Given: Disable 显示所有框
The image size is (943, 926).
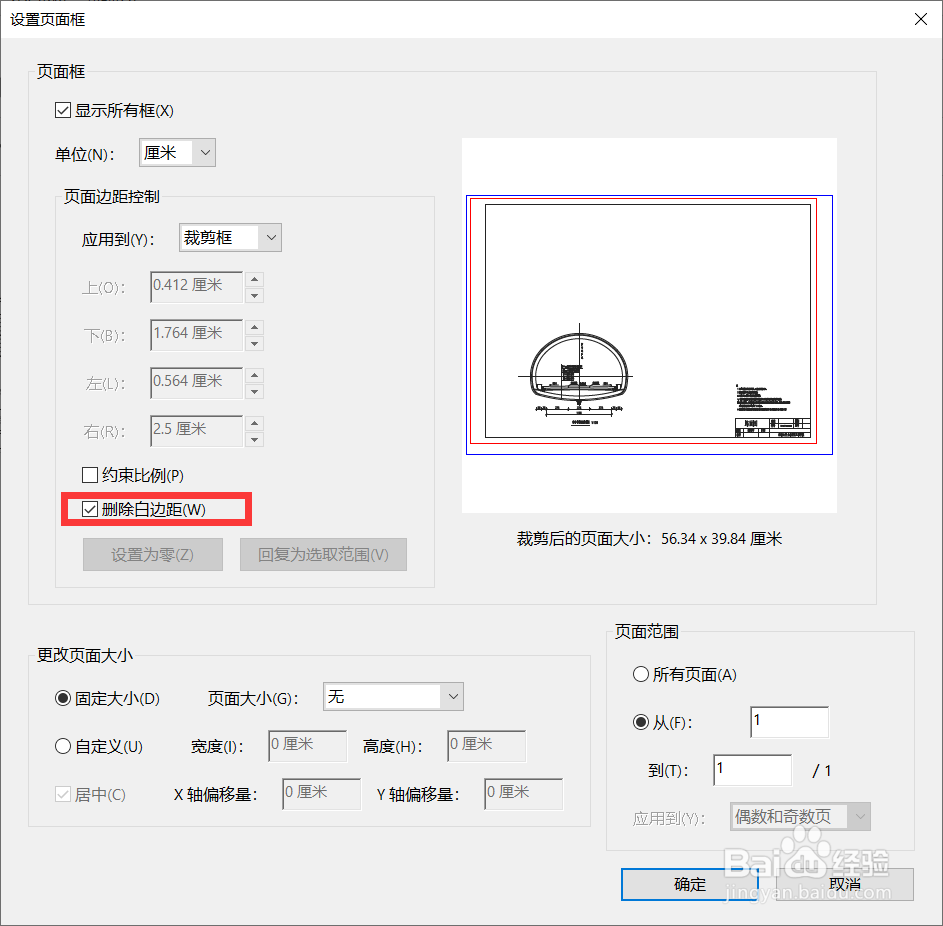Looking at the screenshot, I should 63,110.
